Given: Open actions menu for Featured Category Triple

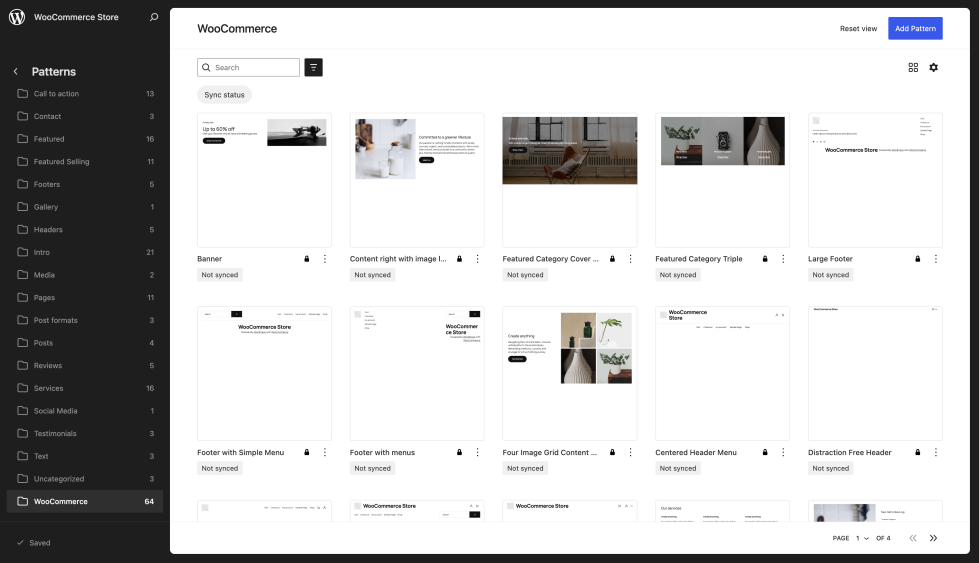Looking at the screenshot, I should [783, 258].
